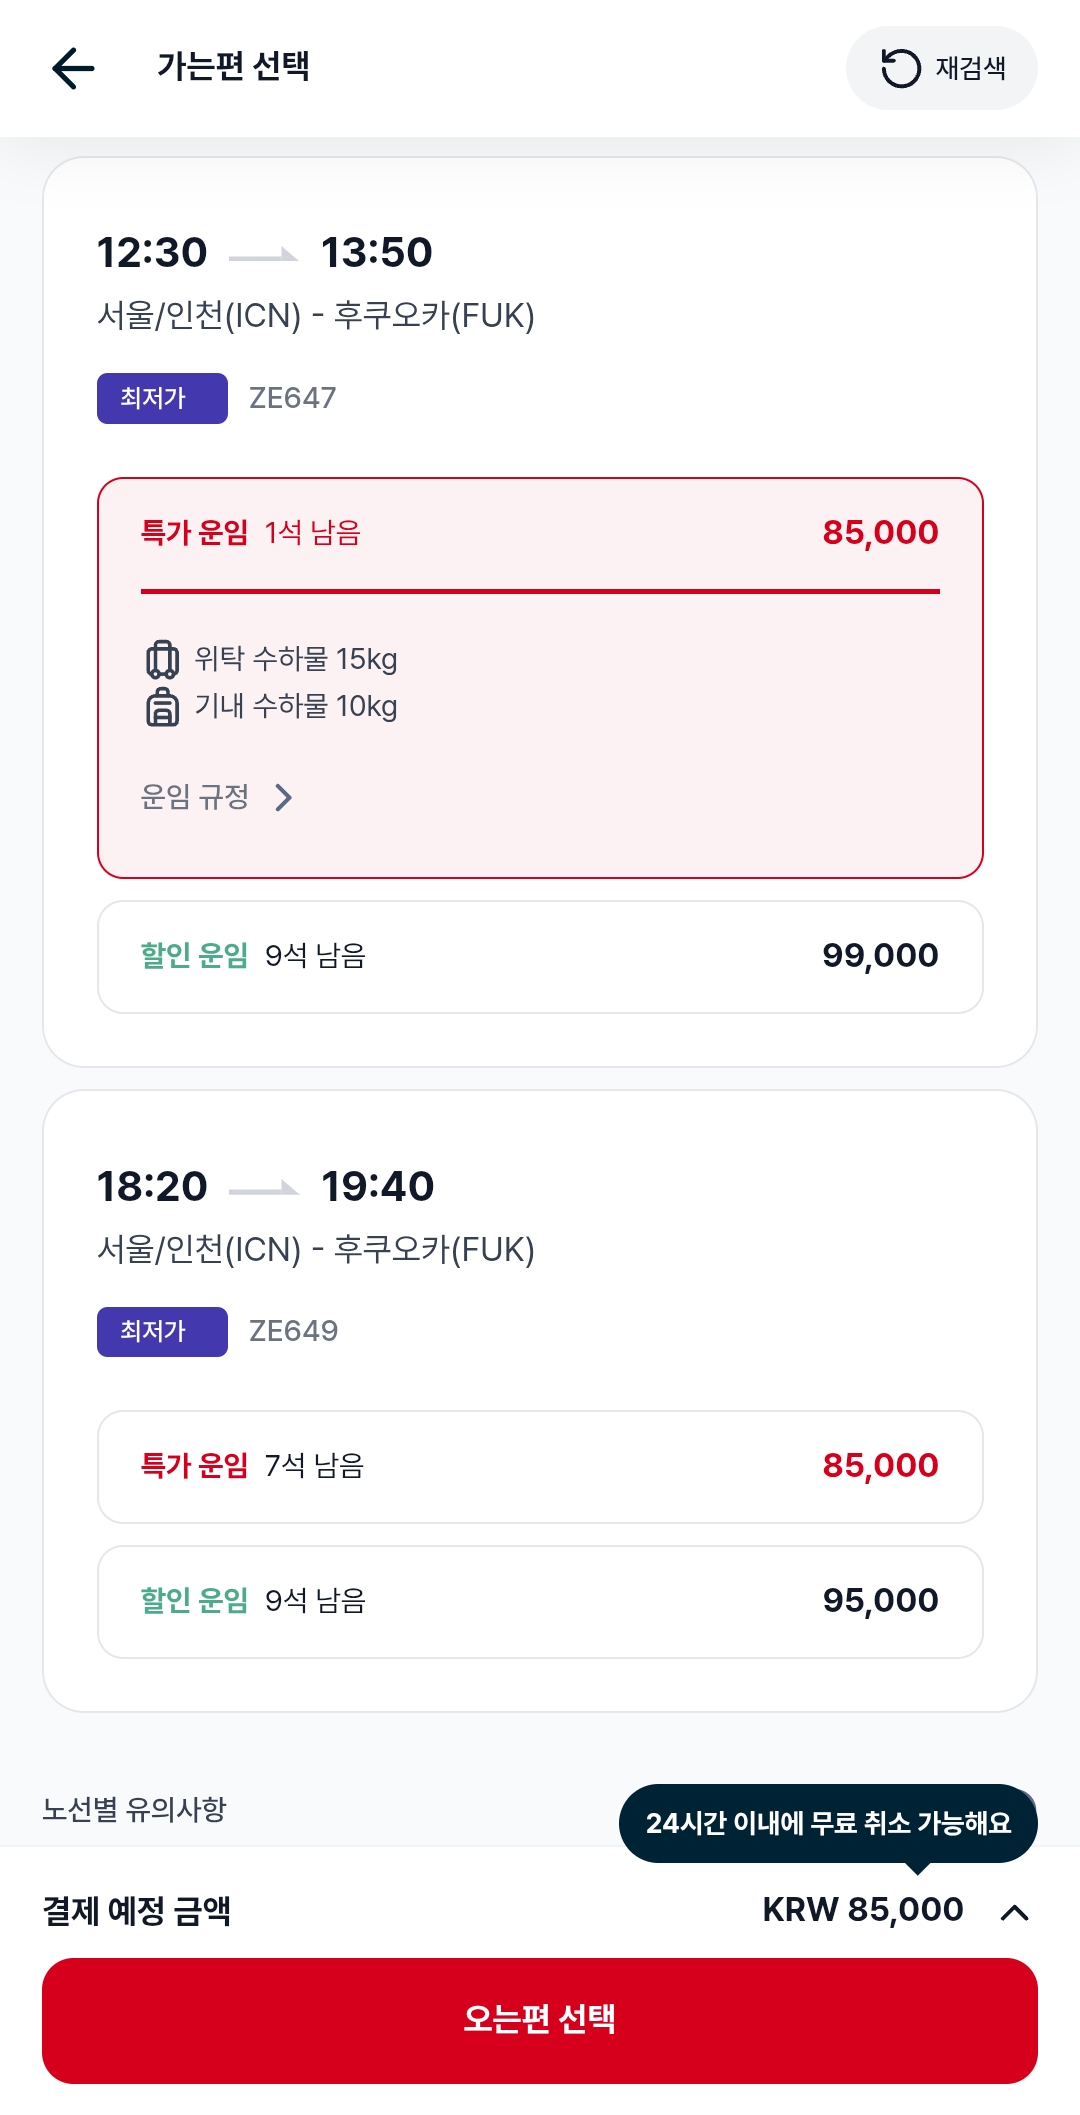Choose 할인 운임 95,000 for ZE649

click(540, 1602)
